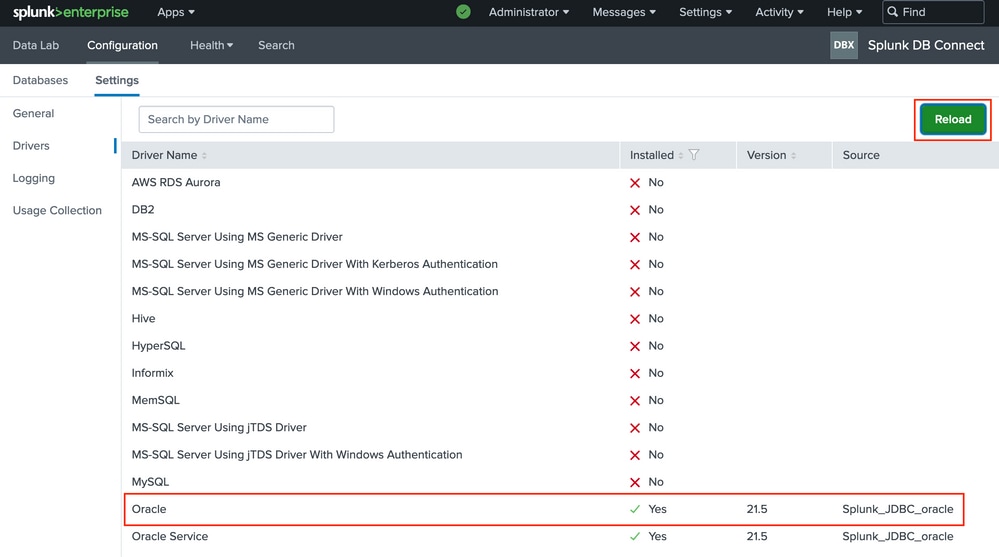Select the Hive driver name
This screenshot has width=999, height=557.
143,319
